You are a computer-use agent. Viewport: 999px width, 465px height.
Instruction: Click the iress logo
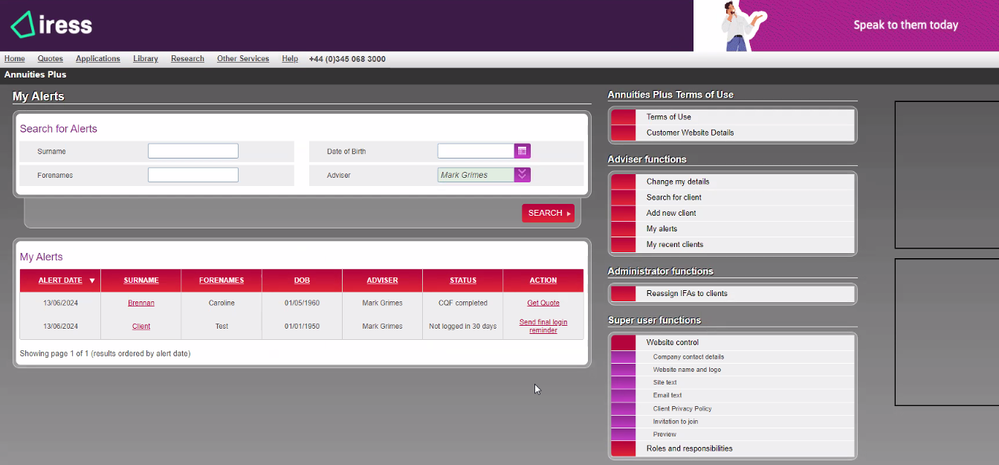tap(52, 25)
